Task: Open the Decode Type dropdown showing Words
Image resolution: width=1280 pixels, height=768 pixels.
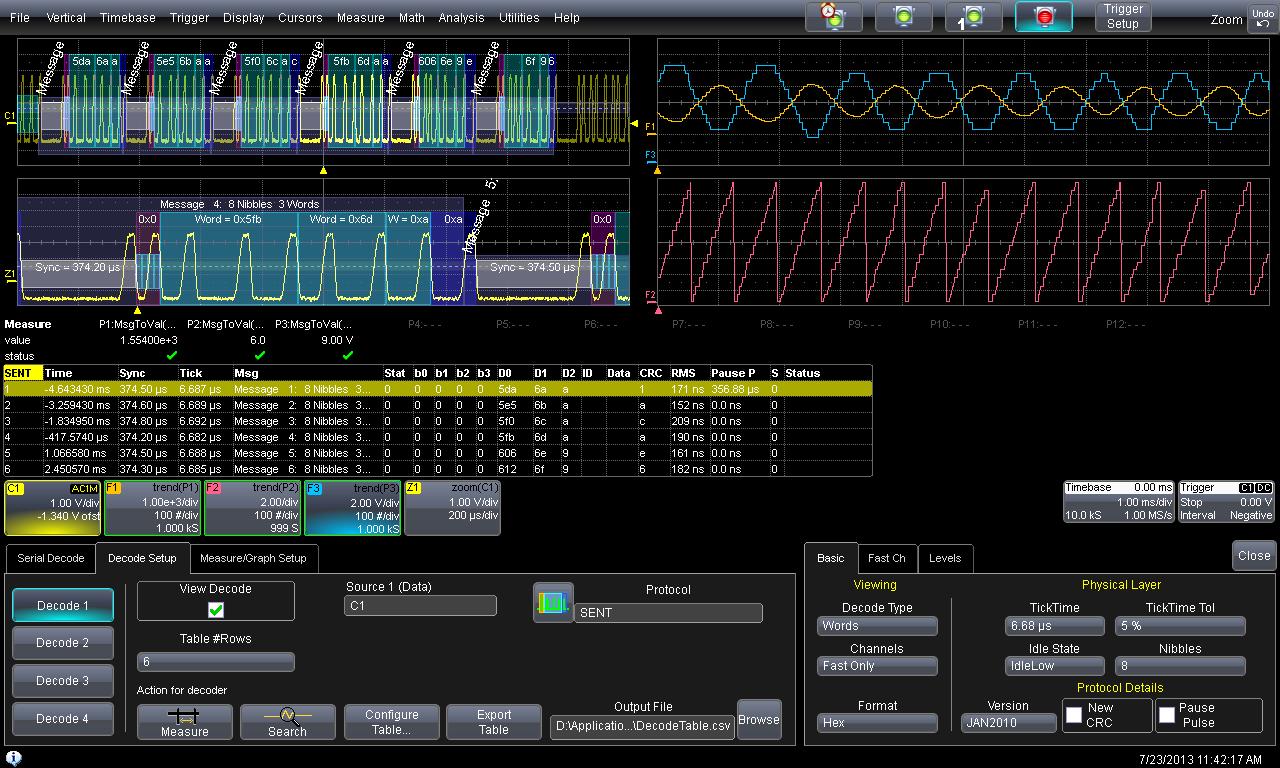Action: click(877, 626)
